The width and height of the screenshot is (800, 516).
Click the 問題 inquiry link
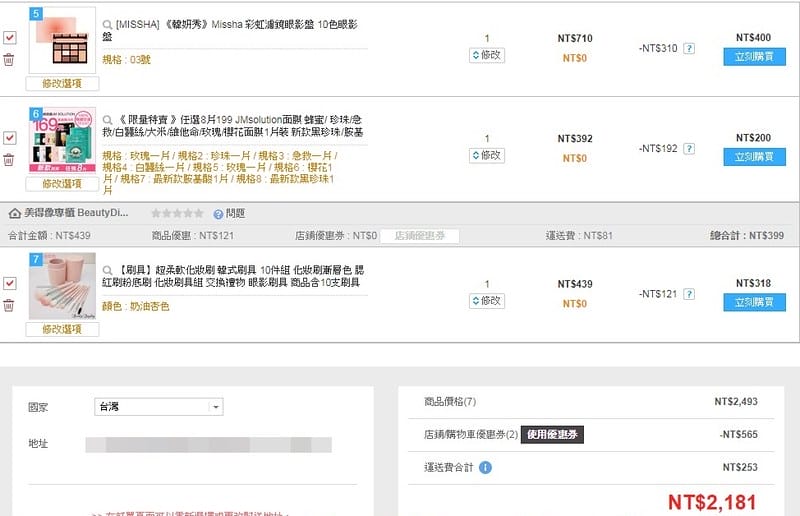(x=228, y=213)
